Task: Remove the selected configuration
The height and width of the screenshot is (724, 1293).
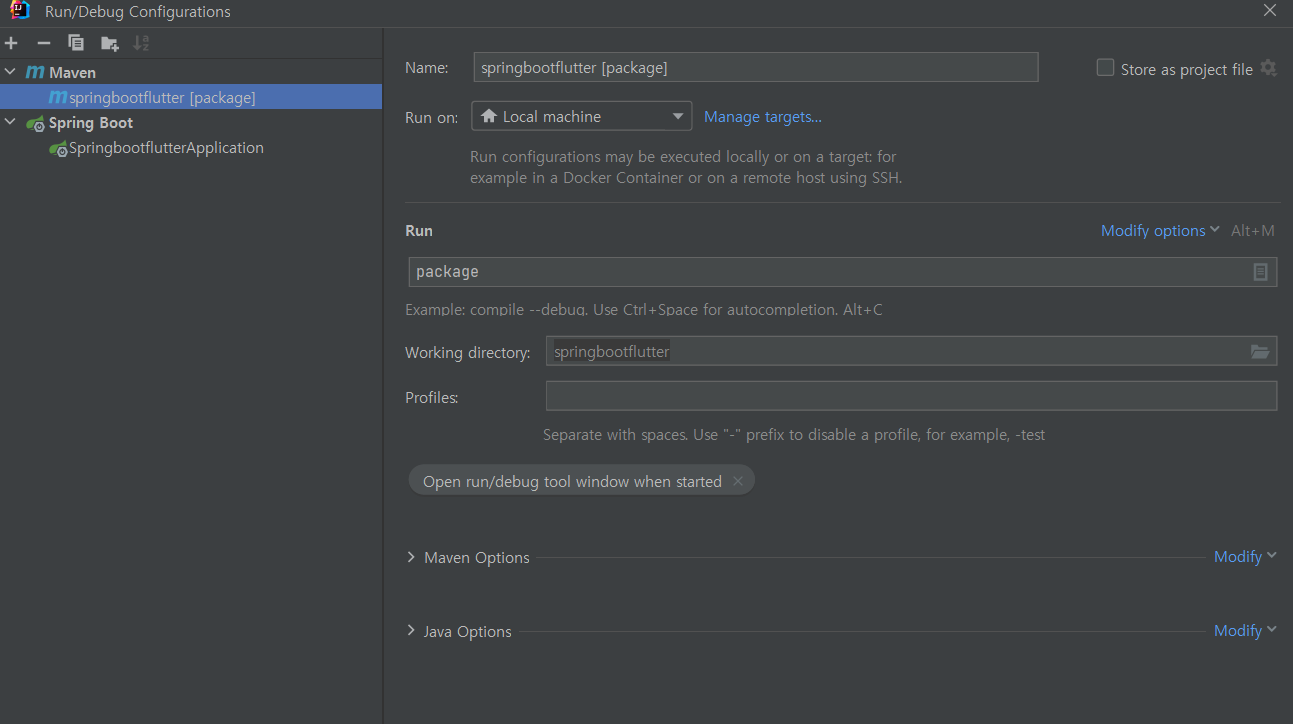Action: (43, 43)
